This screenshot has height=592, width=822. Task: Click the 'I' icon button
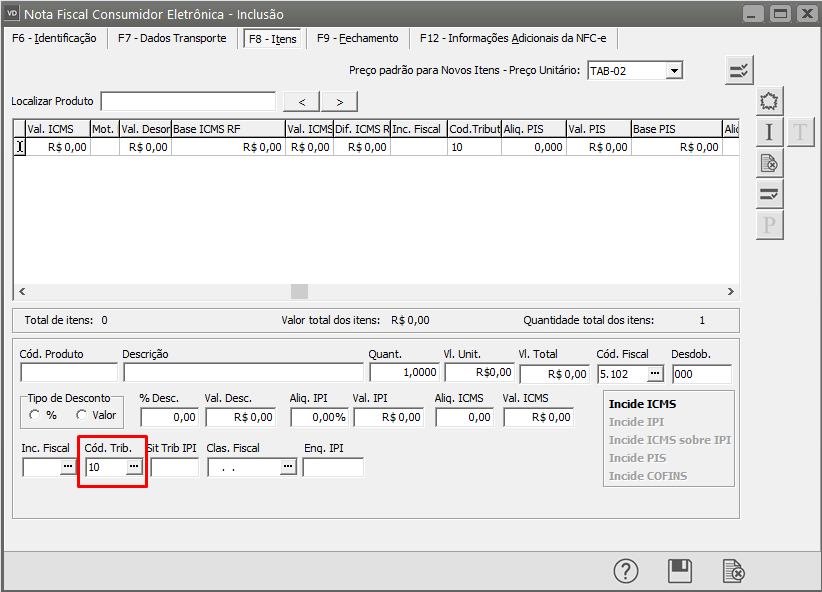click(x=769, y=132)
